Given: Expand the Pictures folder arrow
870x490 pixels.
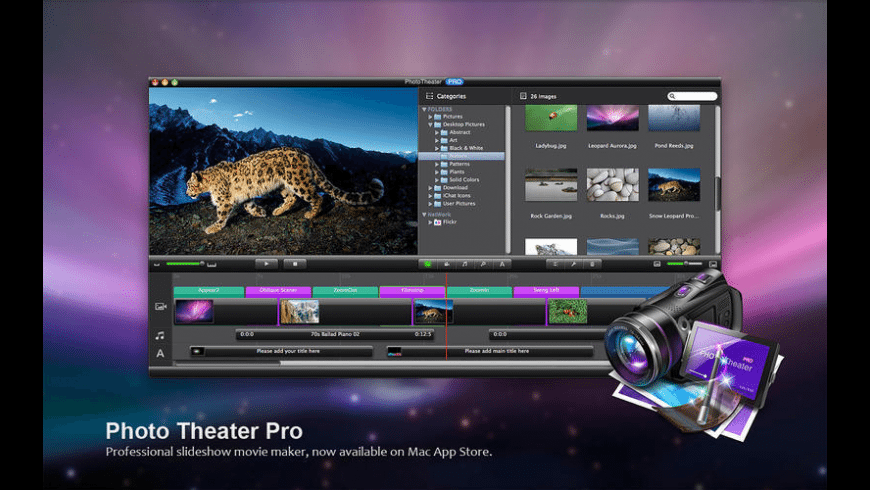Looking at the screenshot, I should [x=430, y=117].
